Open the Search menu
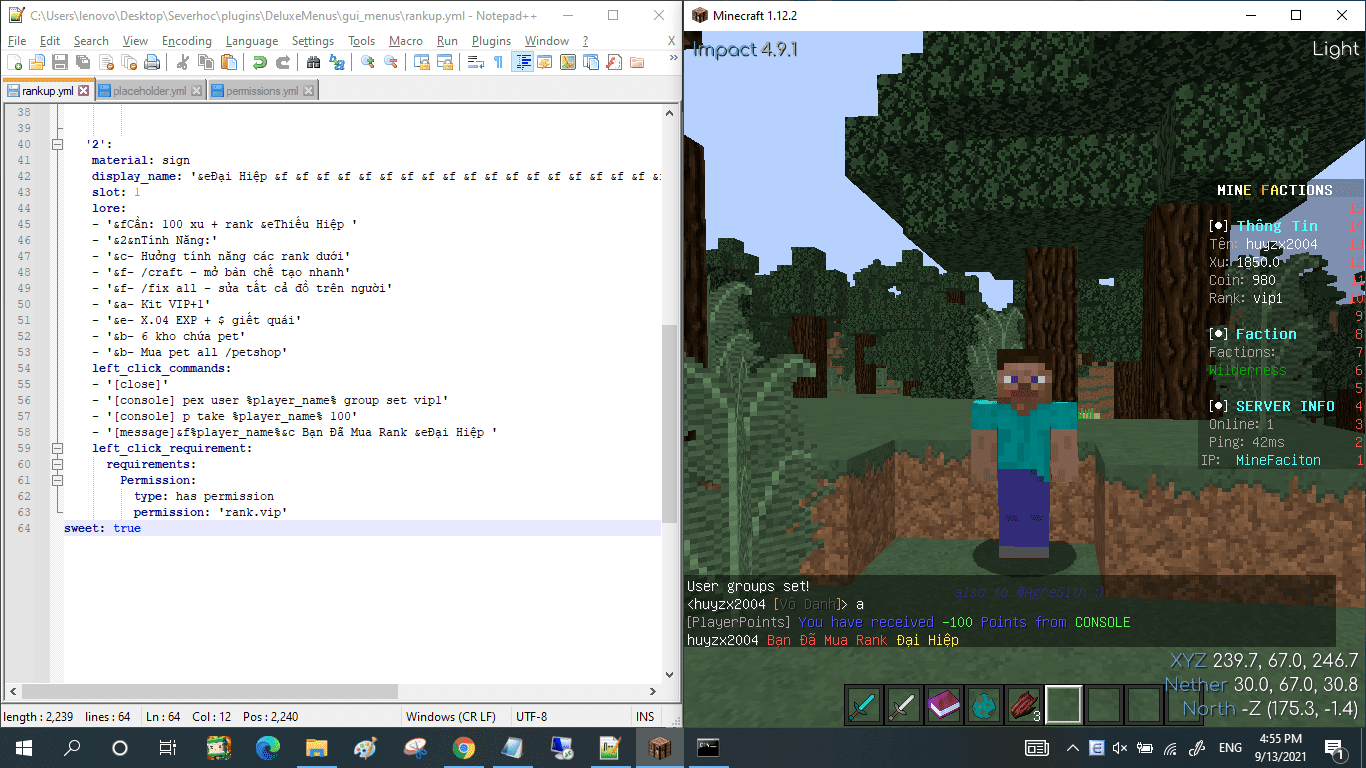The height and width of the screenshot is (768, 1366). (91, 41)
